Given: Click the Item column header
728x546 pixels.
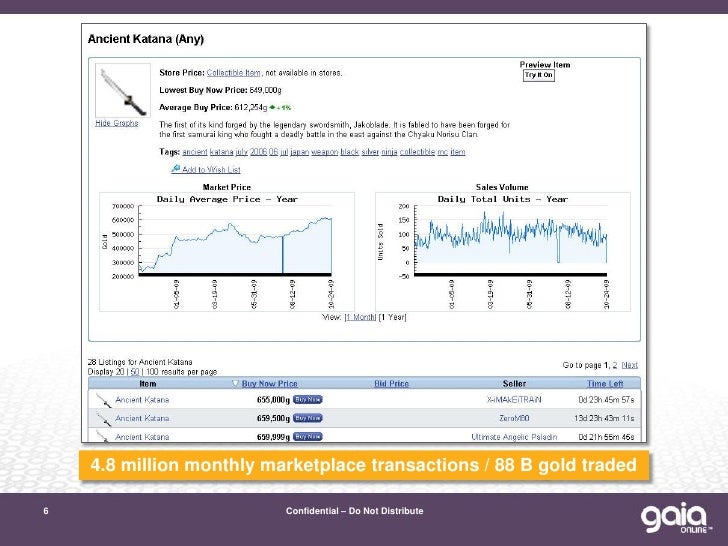Looking at the screenshot, I should (148, 384).
